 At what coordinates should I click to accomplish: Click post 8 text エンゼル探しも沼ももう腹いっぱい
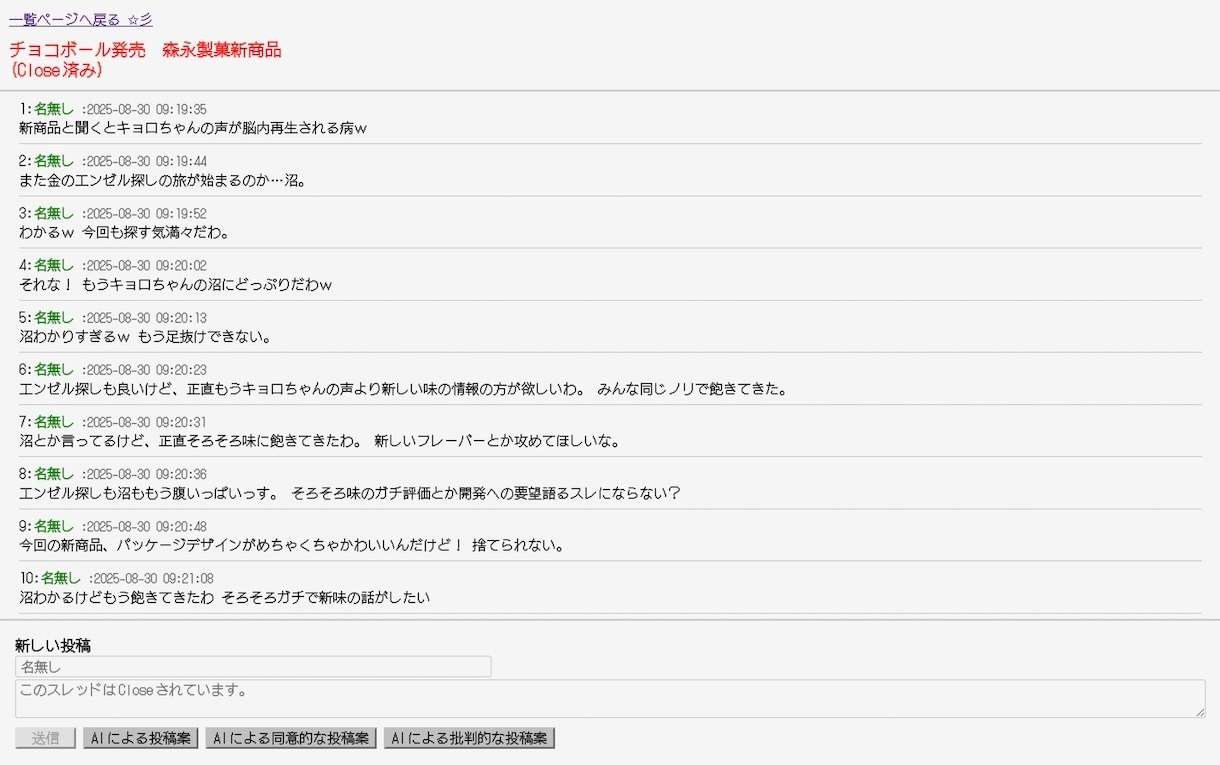pyautogui.click(x=350, y=493)
